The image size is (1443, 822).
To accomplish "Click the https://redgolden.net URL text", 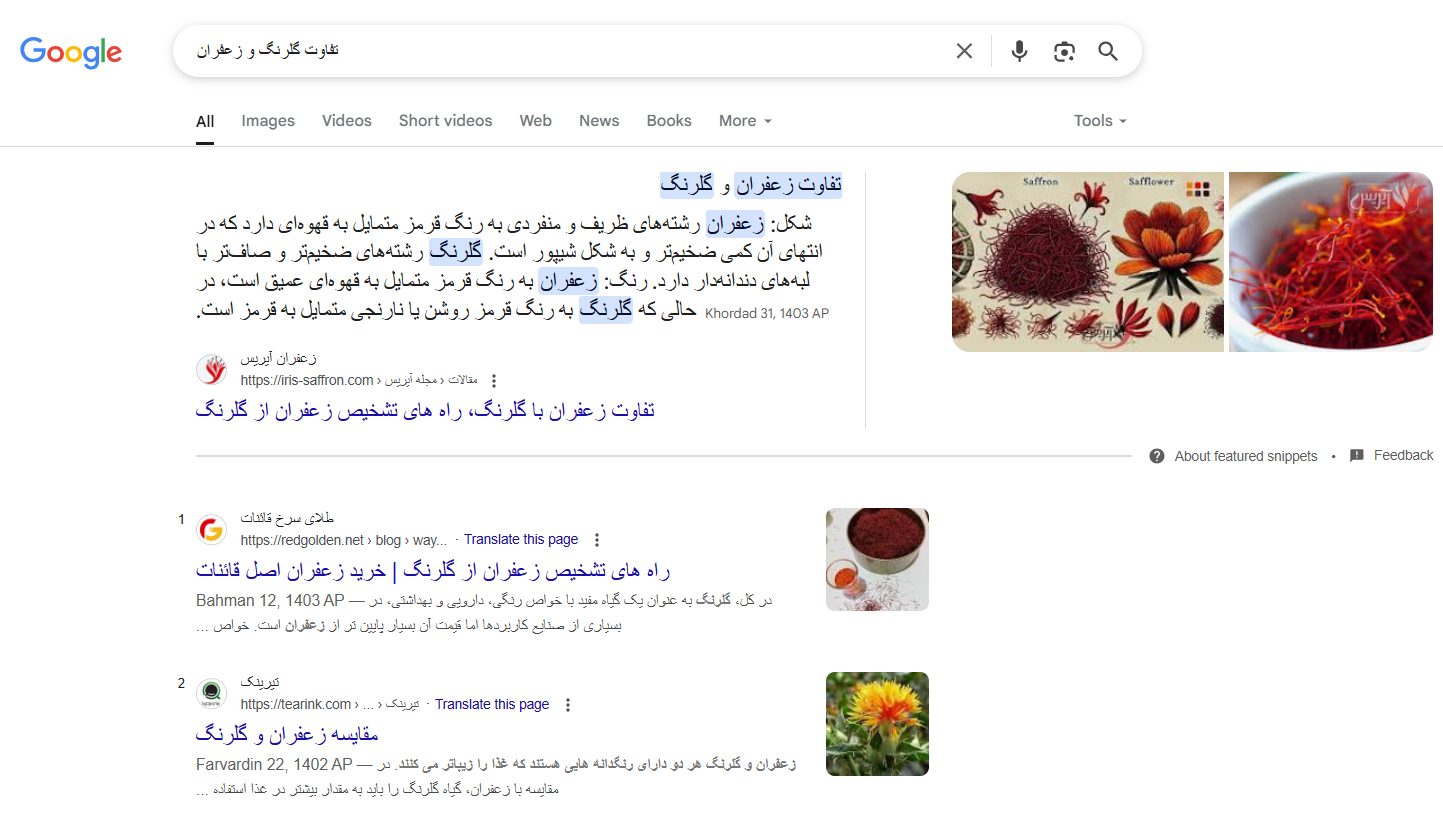I will 303,540.
